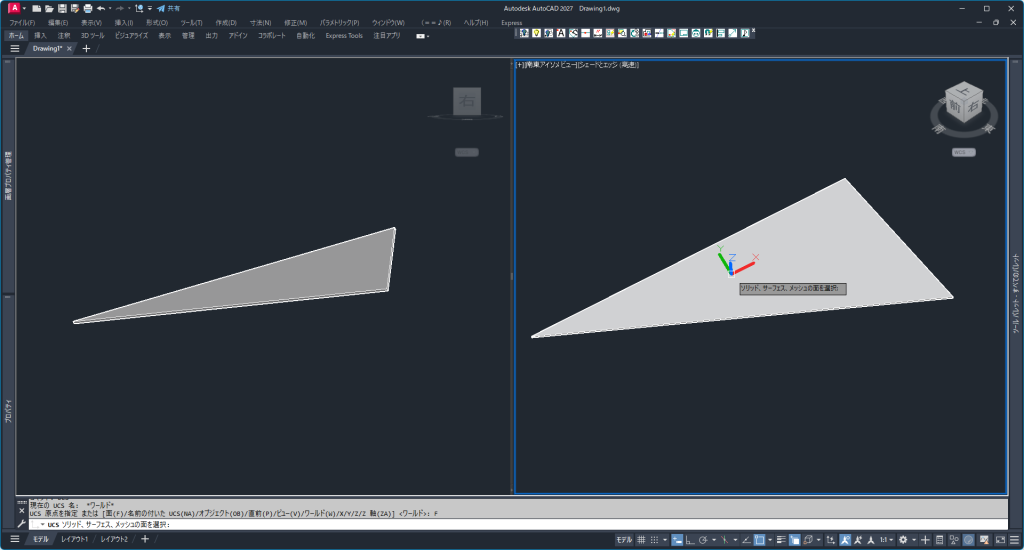Click the Save icon in quick access toolbar
The image size is (1024, 550).
click(62, 8)
